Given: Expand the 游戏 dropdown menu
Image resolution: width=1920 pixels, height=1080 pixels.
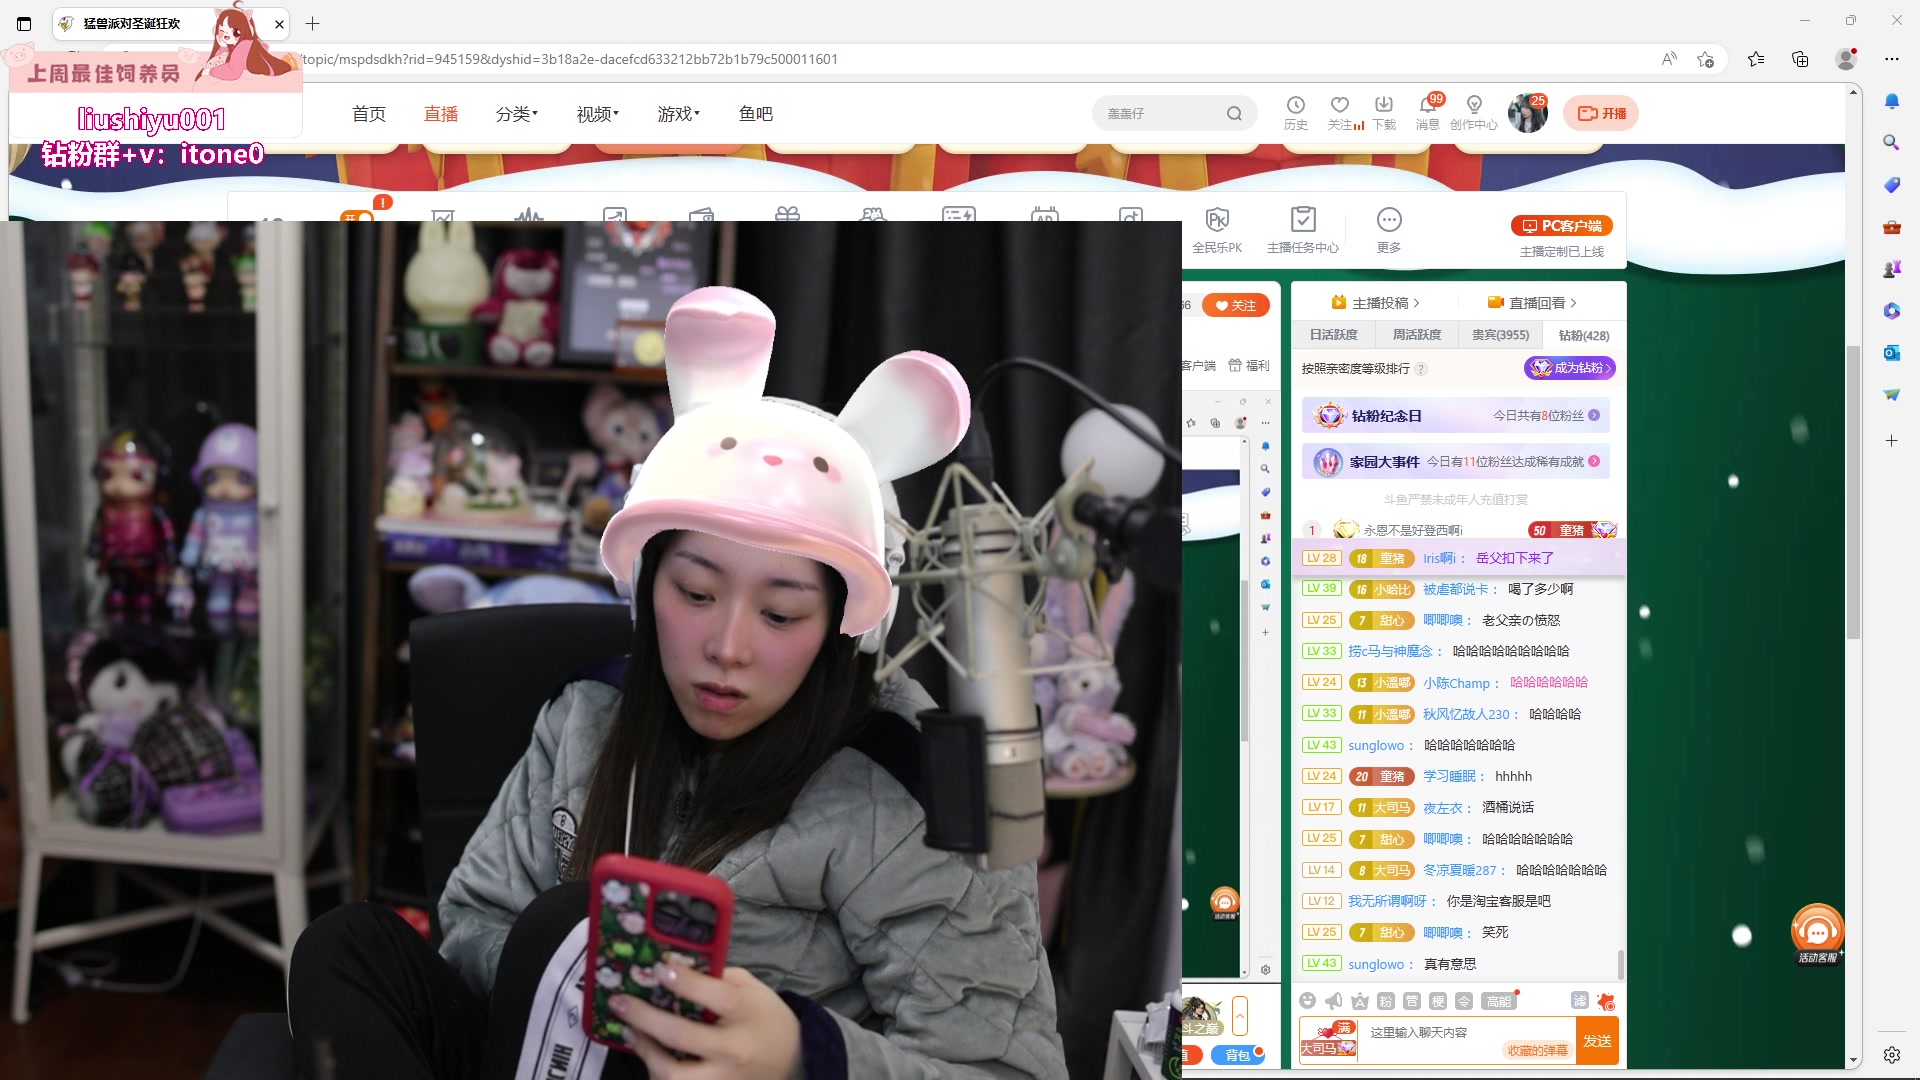Looking at the screenshot, I should pos(679,114).
